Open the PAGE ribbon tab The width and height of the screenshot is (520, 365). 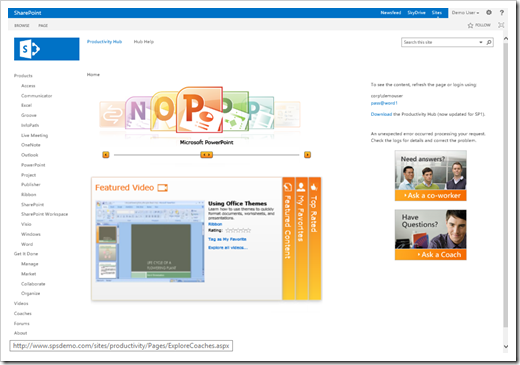[x=43, y=26]
